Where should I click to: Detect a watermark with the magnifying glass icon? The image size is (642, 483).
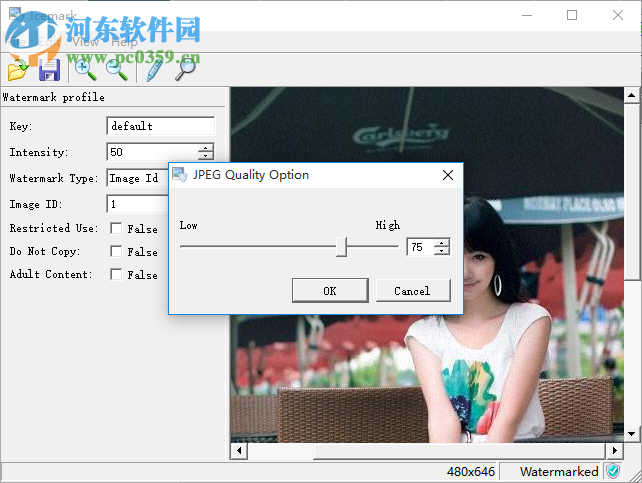(185, 70)
